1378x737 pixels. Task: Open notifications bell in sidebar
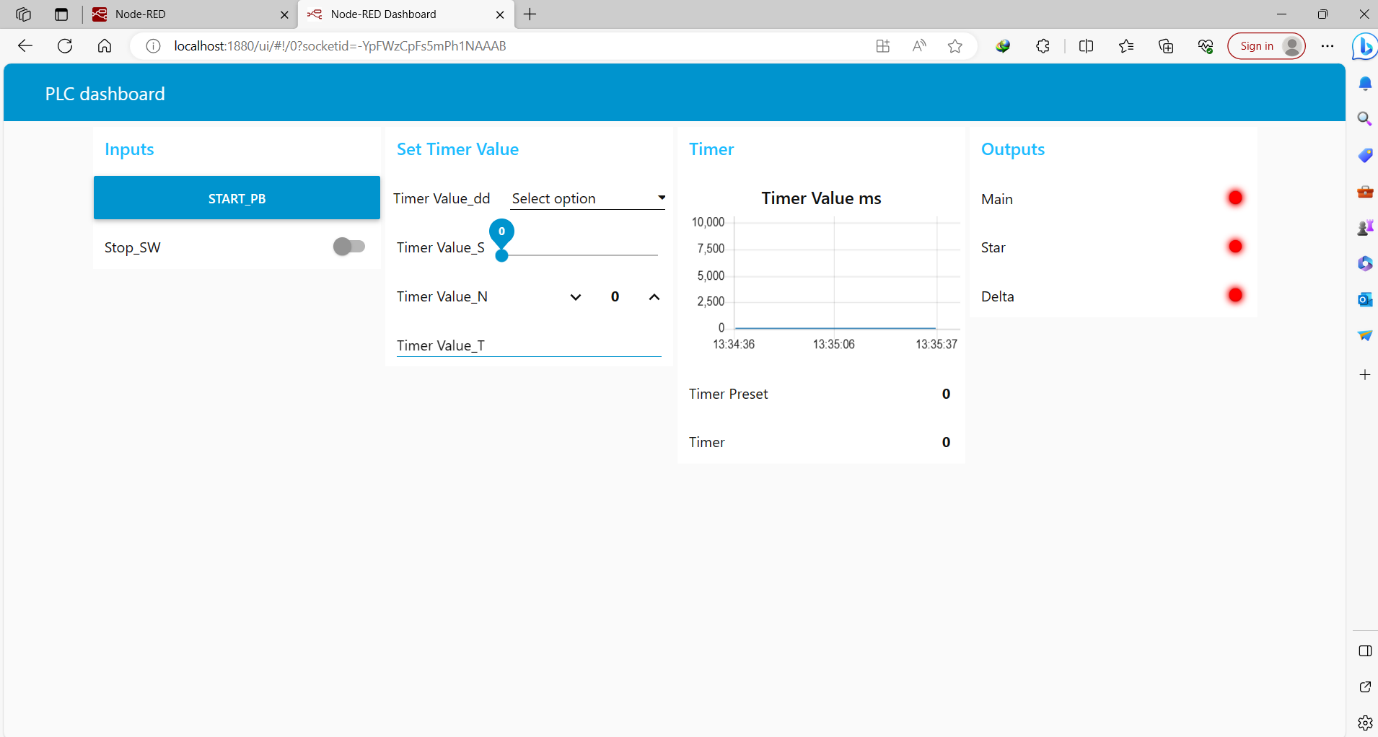tap(1364, 83)
